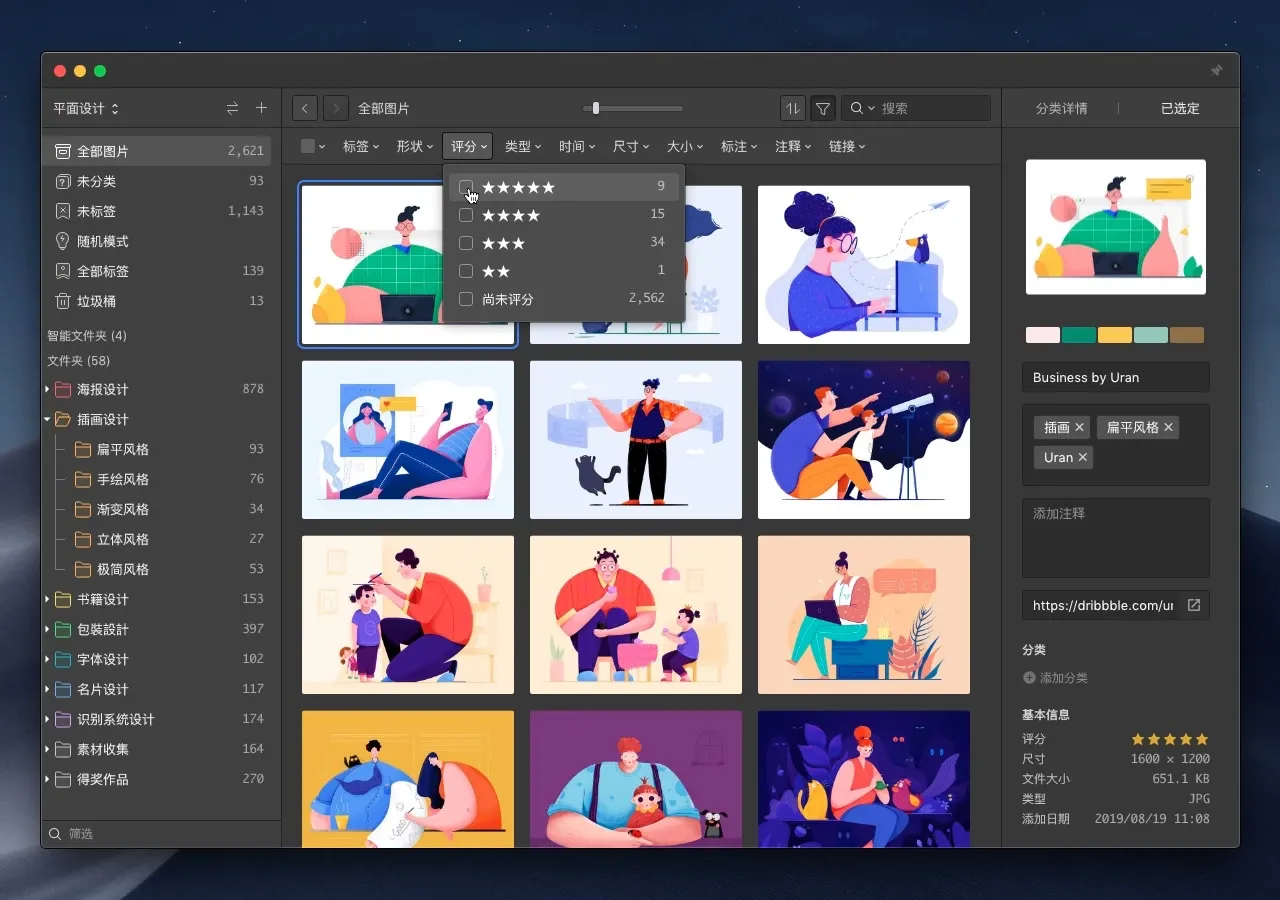Select the 字体设计 folder
The width and height of the screenshot is (1280, 900).
[x=156, y=659]
